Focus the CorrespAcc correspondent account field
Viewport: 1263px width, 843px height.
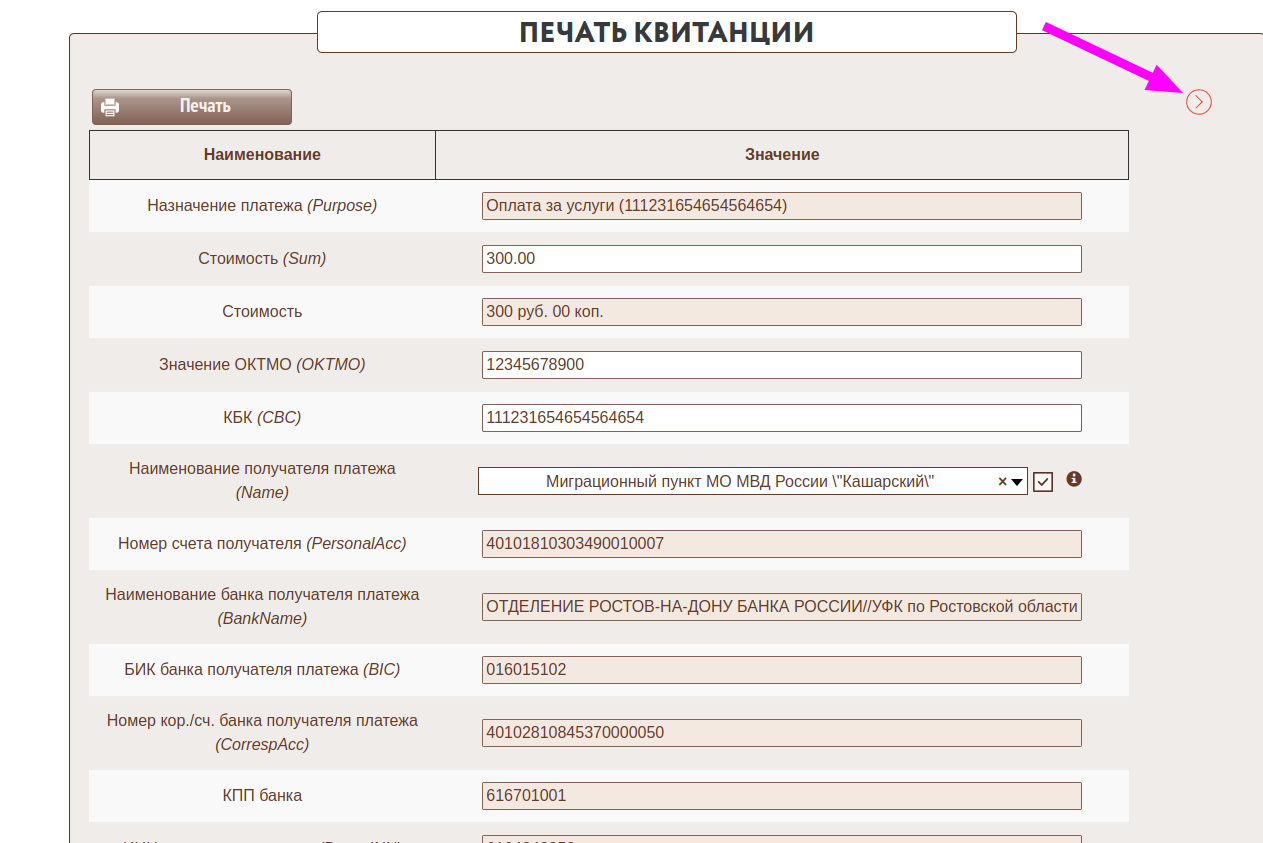point(781,733)
